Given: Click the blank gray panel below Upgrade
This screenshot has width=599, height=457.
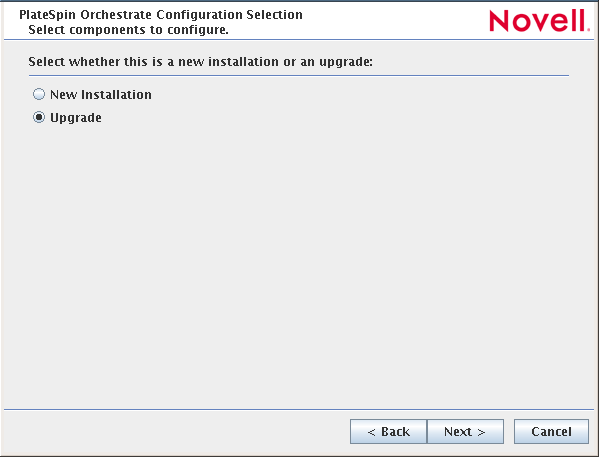Looking at the screenshot, I should (x=299, y=264).
